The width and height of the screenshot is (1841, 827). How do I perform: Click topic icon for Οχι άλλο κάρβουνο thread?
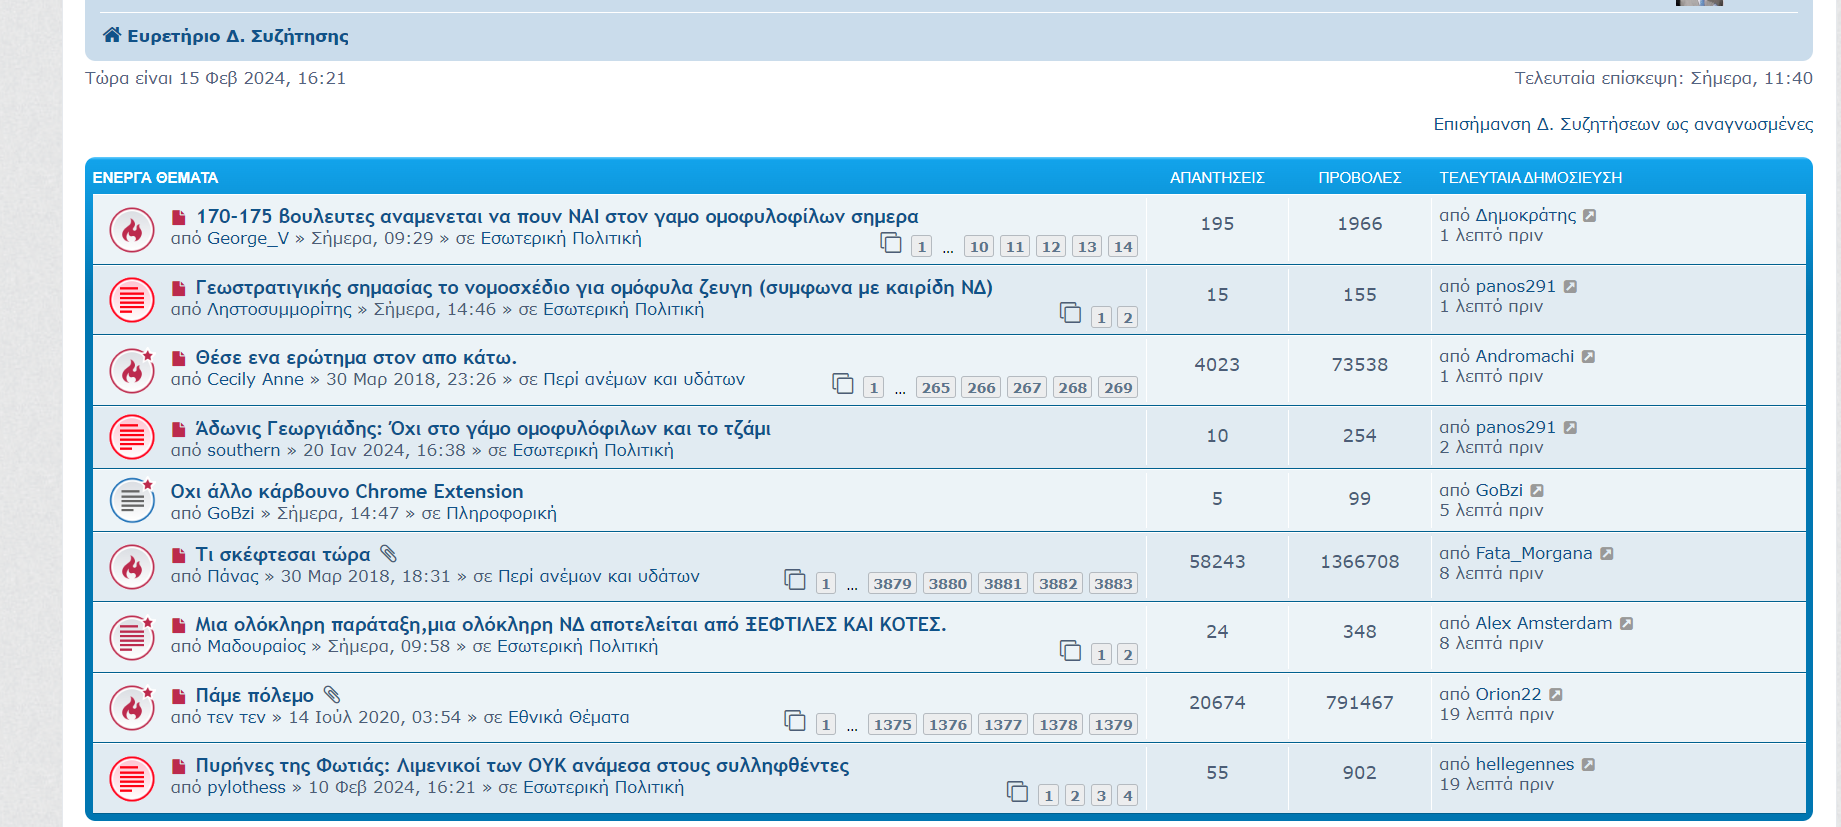click(132, 500)
